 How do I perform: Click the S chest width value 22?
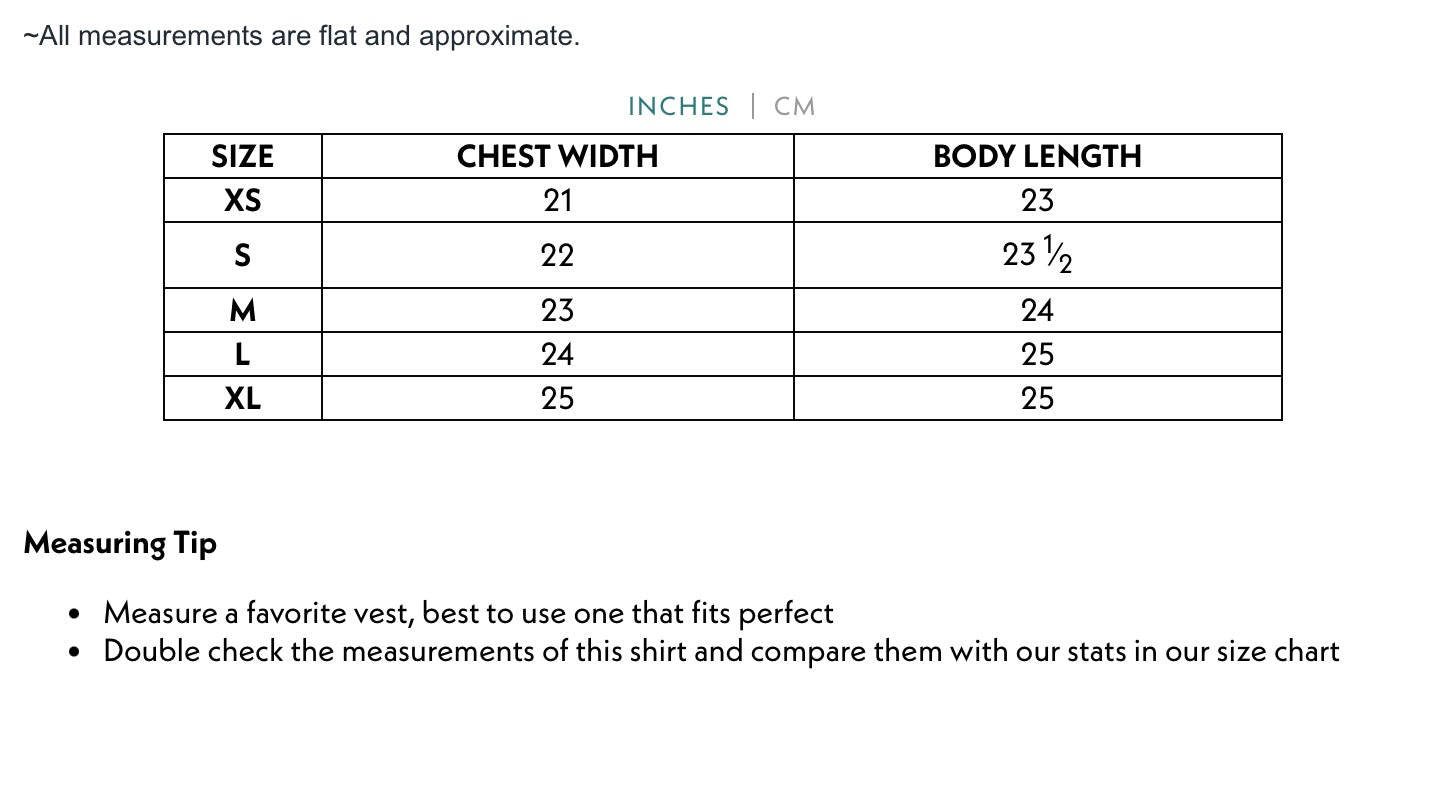[x=557, y=255]
